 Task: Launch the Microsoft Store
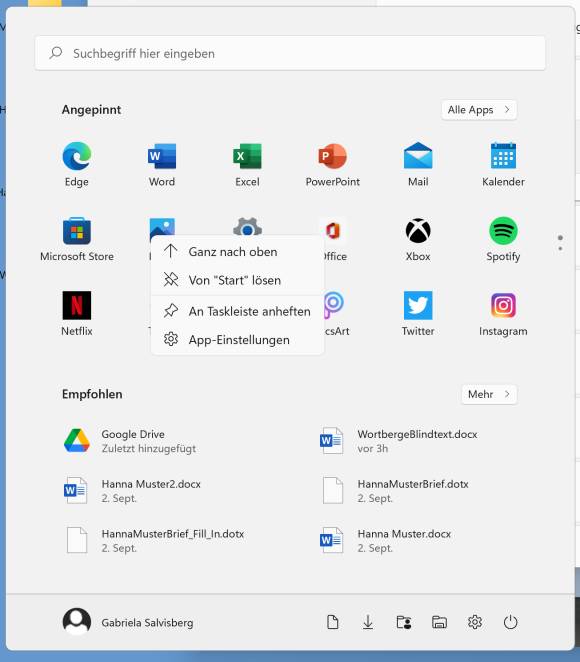[77, 239]
